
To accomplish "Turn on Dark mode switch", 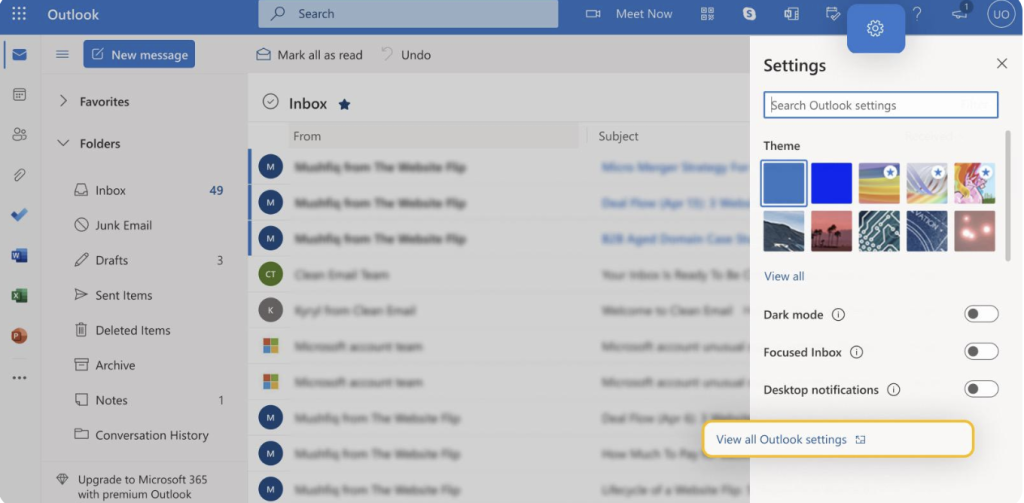I will click(x=982, y=314).
